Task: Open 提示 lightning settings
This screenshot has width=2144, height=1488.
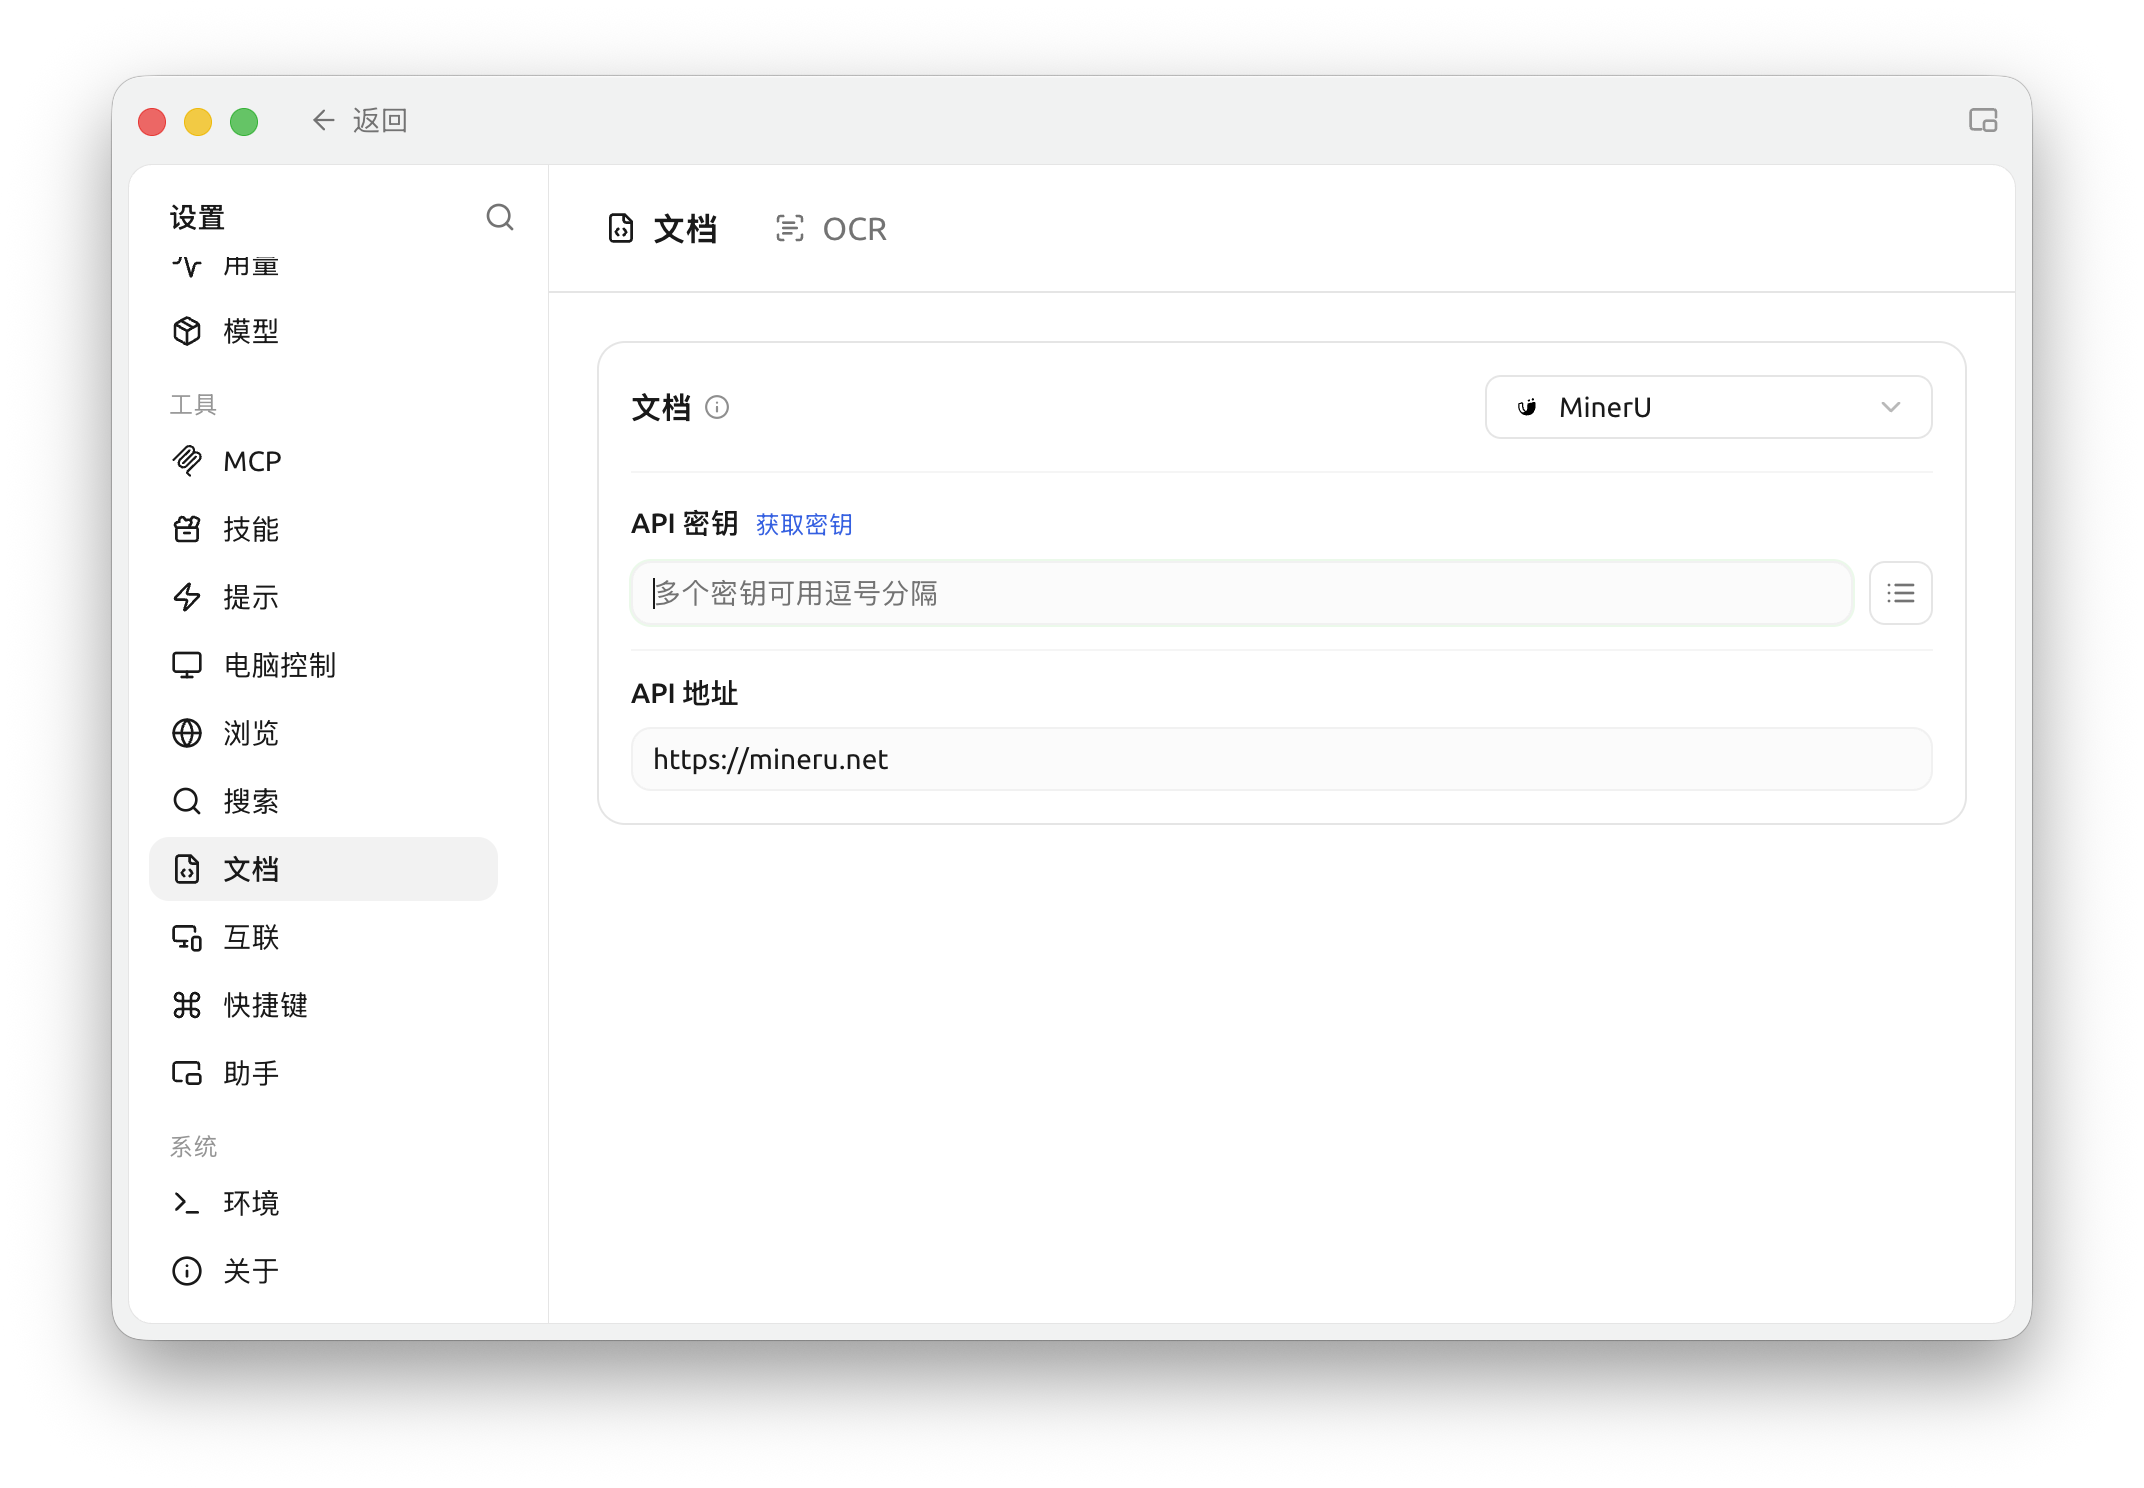Action: point(323,597)
